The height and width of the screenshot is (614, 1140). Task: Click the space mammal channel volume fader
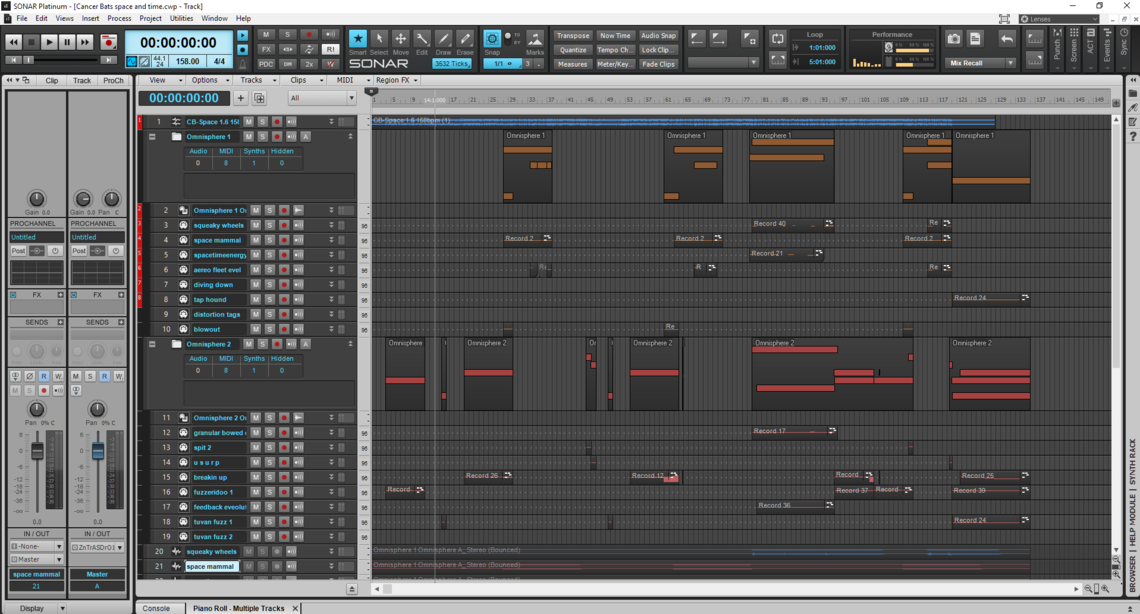[36, 451]
